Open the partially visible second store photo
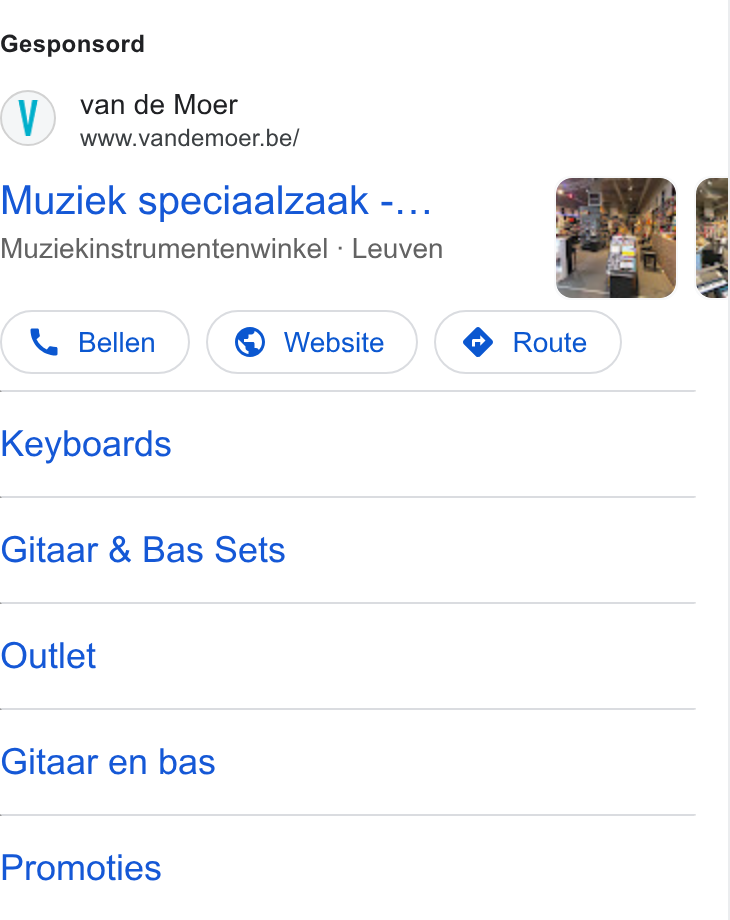The image size is (730, 920). point(712,238)
